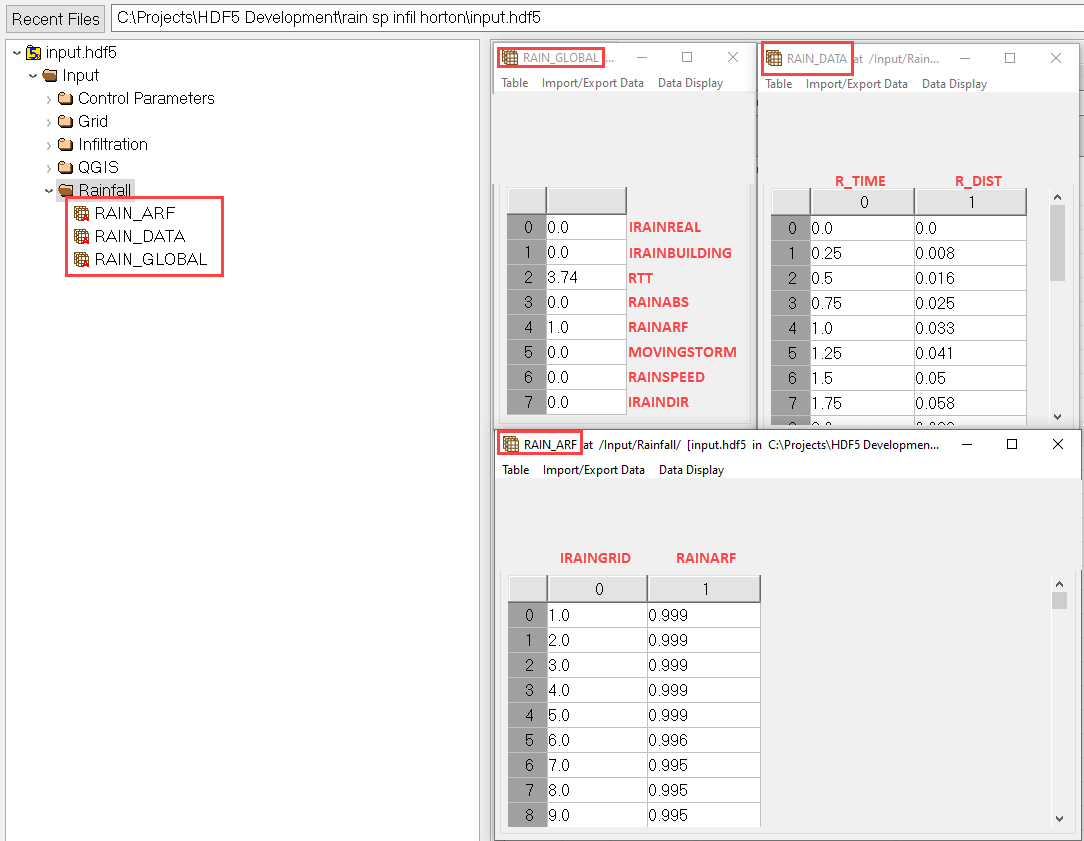Click the Rainfall folder icon

pos(65,190)
